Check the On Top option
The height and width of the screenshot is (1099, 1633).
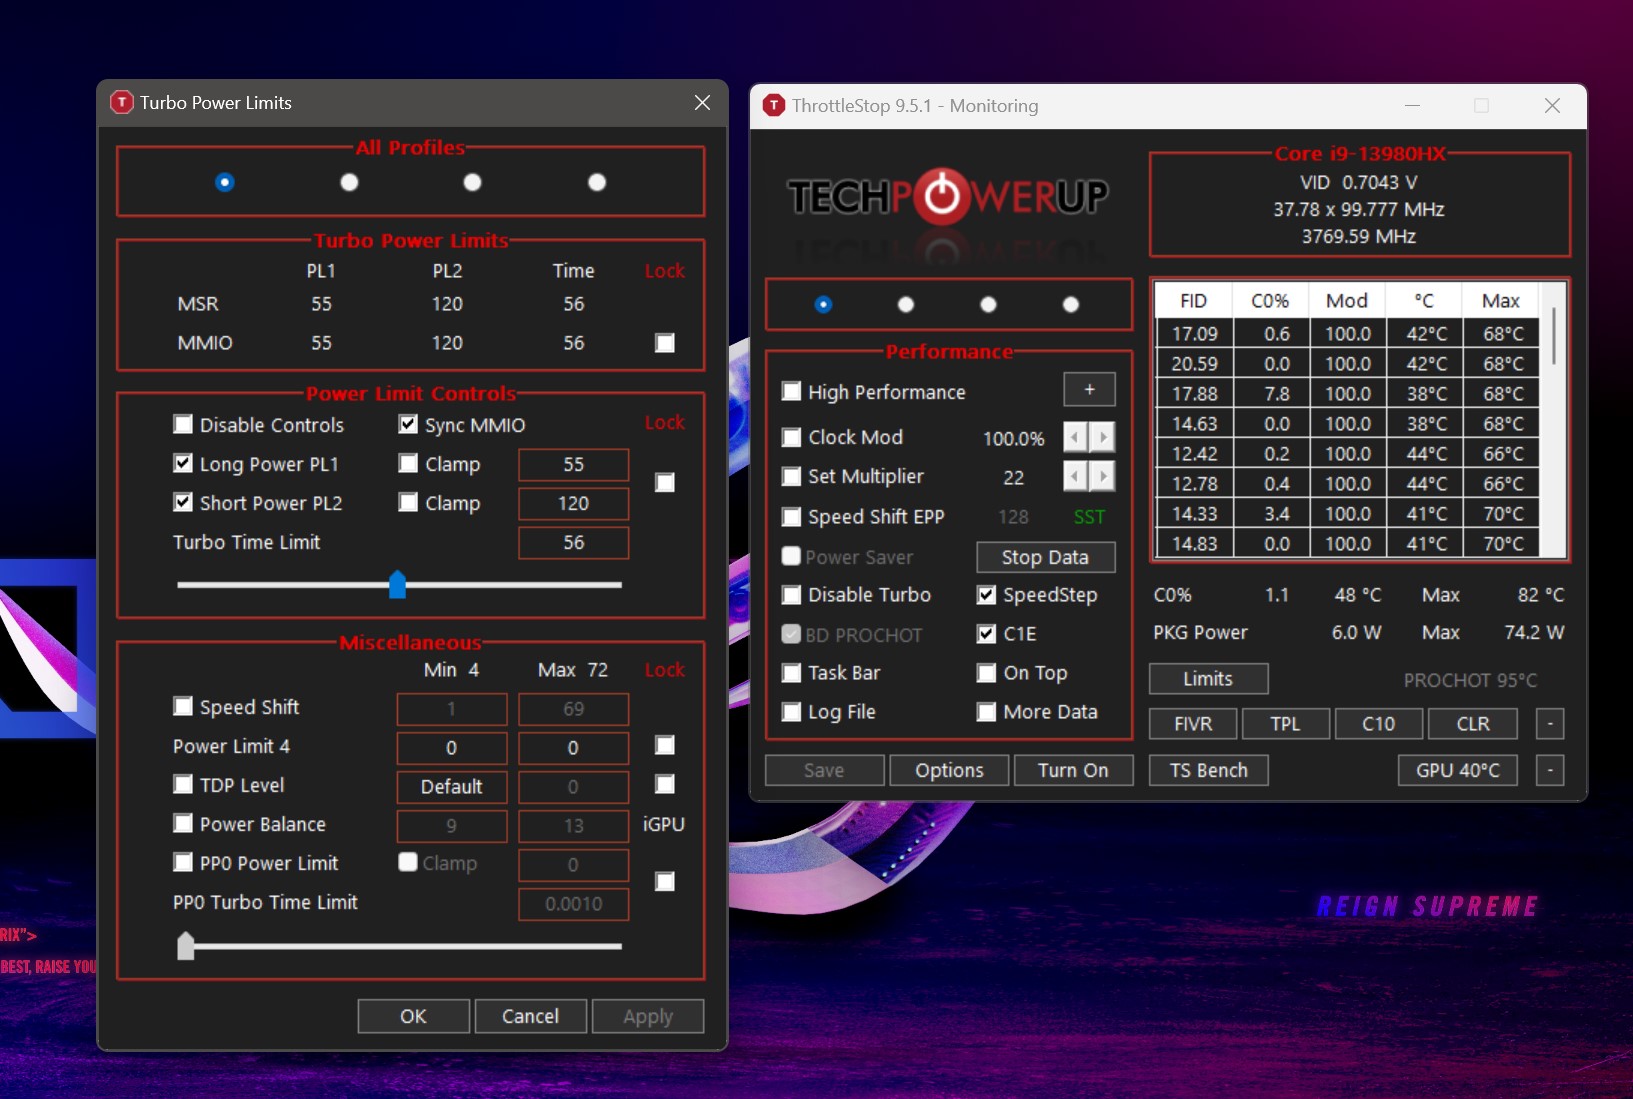coord(986,672)
